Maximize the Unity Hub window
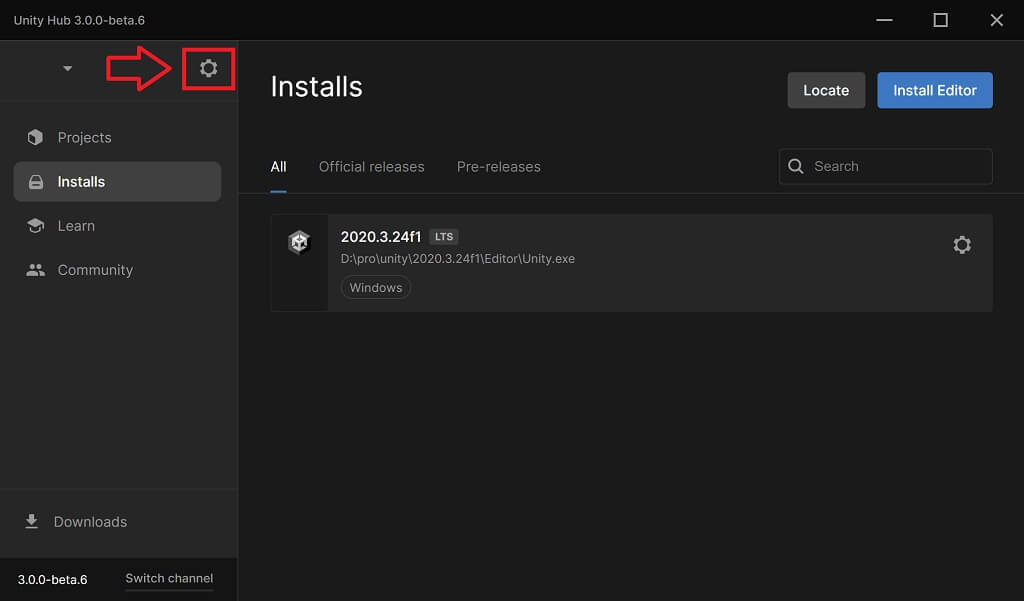This screenshot has width=1024, height=601. pos(940,20)
